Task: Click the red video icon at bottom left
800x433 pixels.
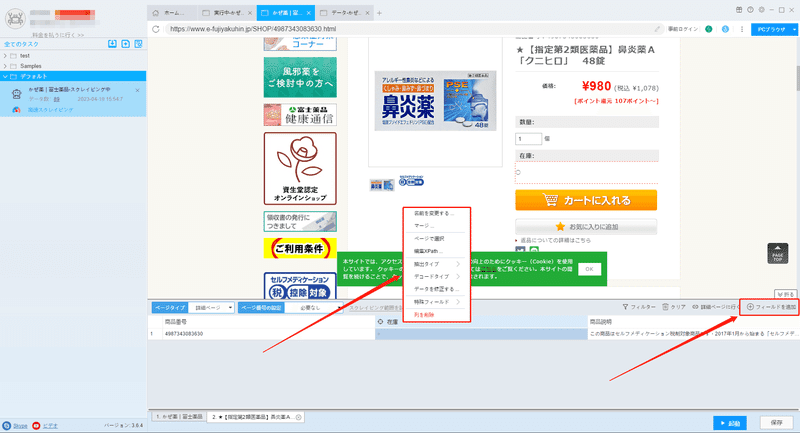Action: (36, 425)
